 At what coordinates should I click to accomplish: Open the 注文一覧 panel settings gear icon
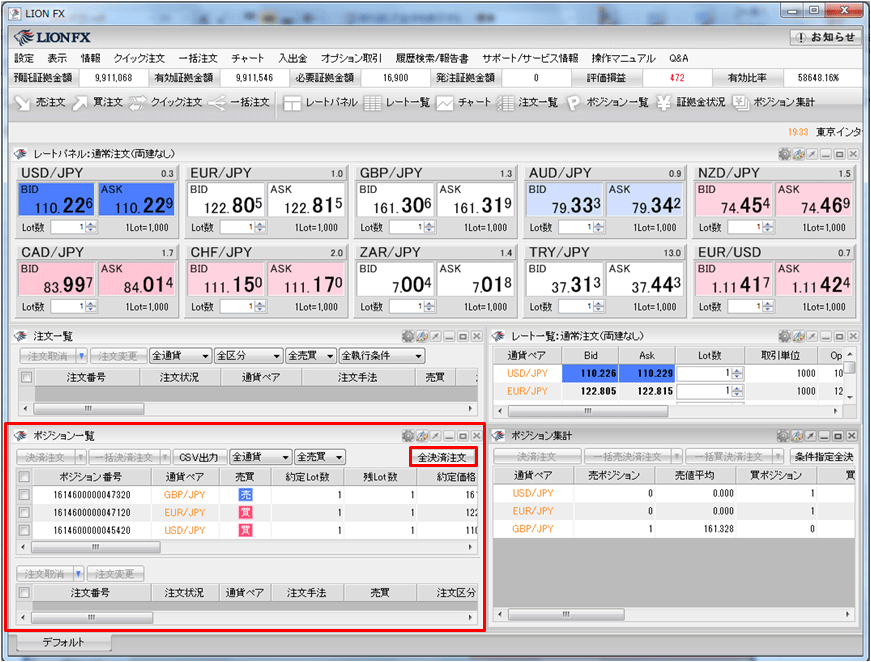tap(408, 336)
